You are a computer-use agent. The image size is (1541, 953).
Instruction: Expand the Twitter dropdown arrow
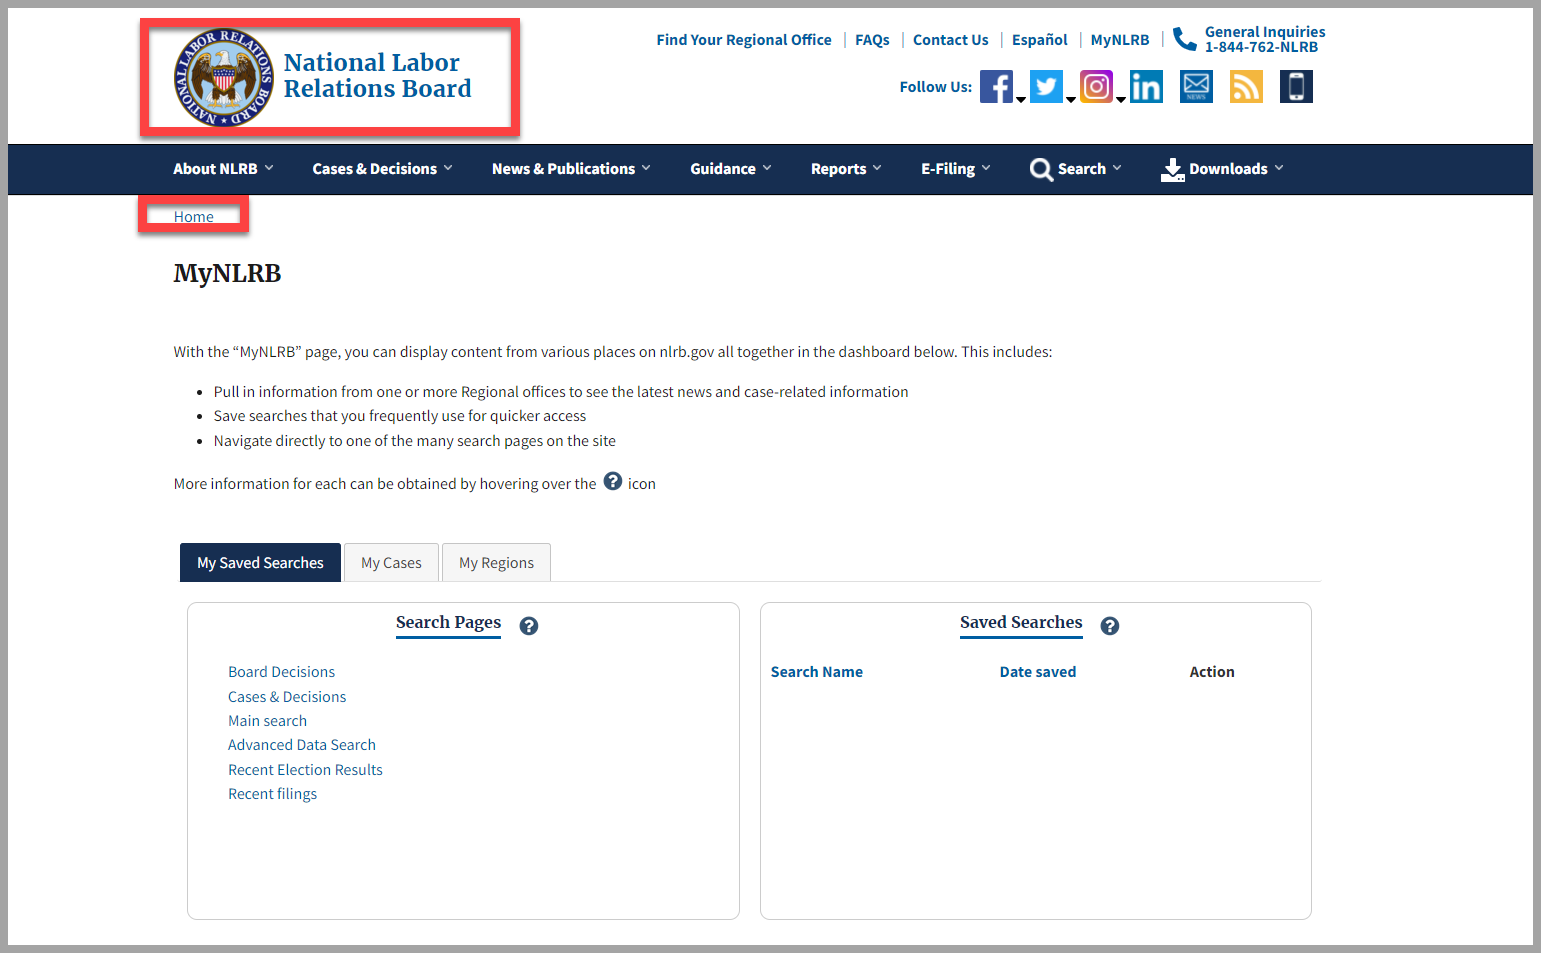[x=1071, y=99]
